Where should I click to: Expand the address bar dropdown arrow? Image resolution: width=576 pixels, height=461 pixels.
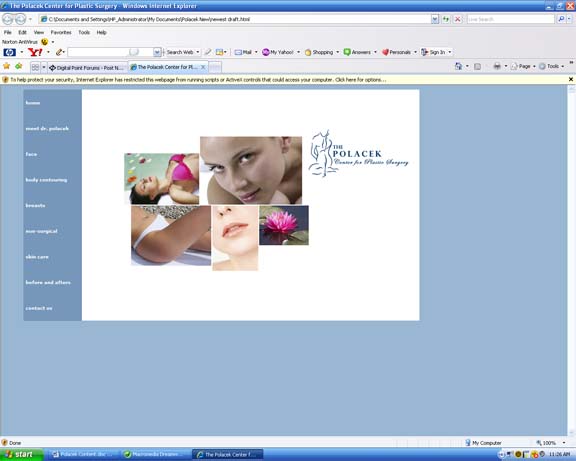pyautogui.click(x=435, y=19)
